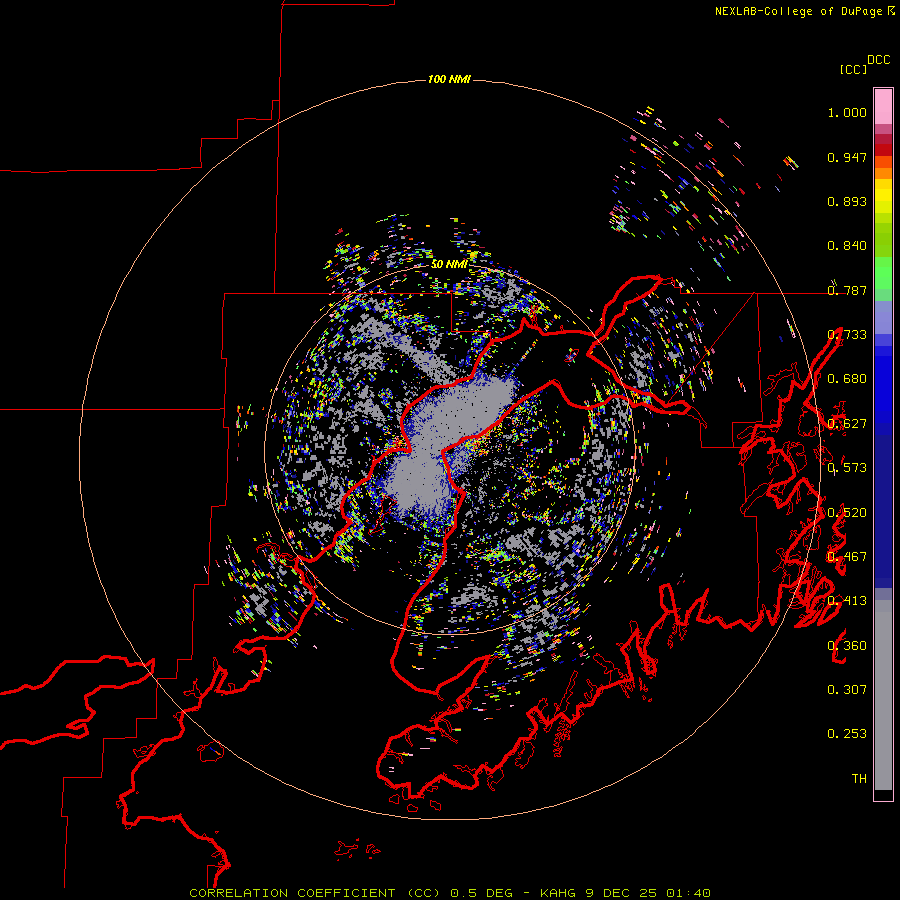Click the 0.627 scale value

pyautogui.click(x=847, y=424)
